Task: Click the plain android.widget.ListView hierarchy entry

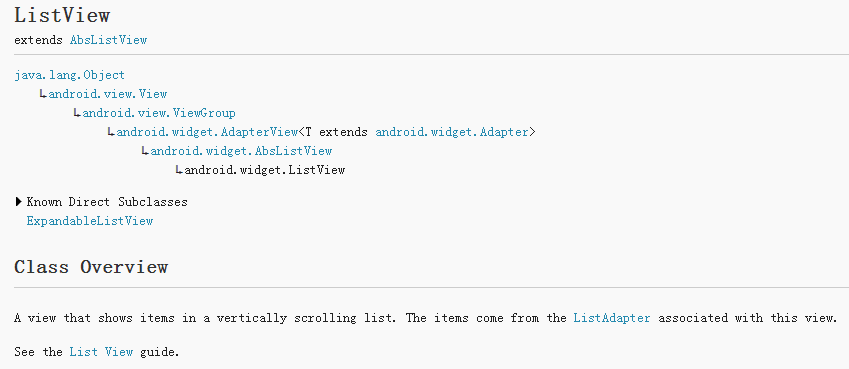Action: click(265, 170)
